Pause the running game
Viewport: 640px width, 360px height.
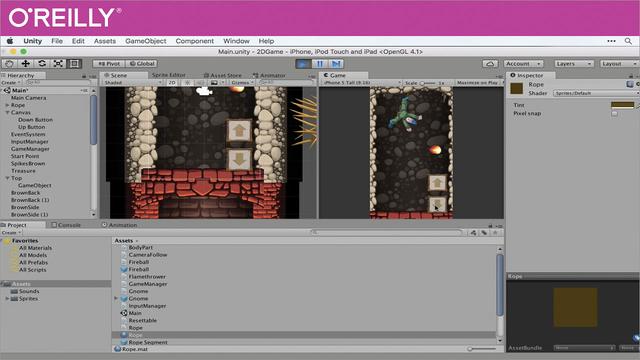(x=320, y=64)
